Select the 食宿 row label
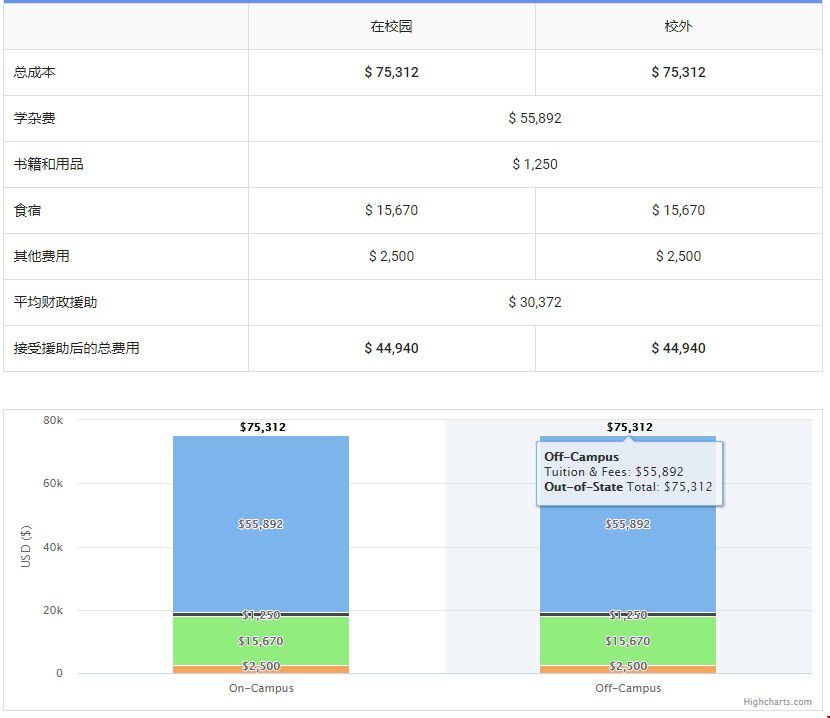 pos(28,210)
